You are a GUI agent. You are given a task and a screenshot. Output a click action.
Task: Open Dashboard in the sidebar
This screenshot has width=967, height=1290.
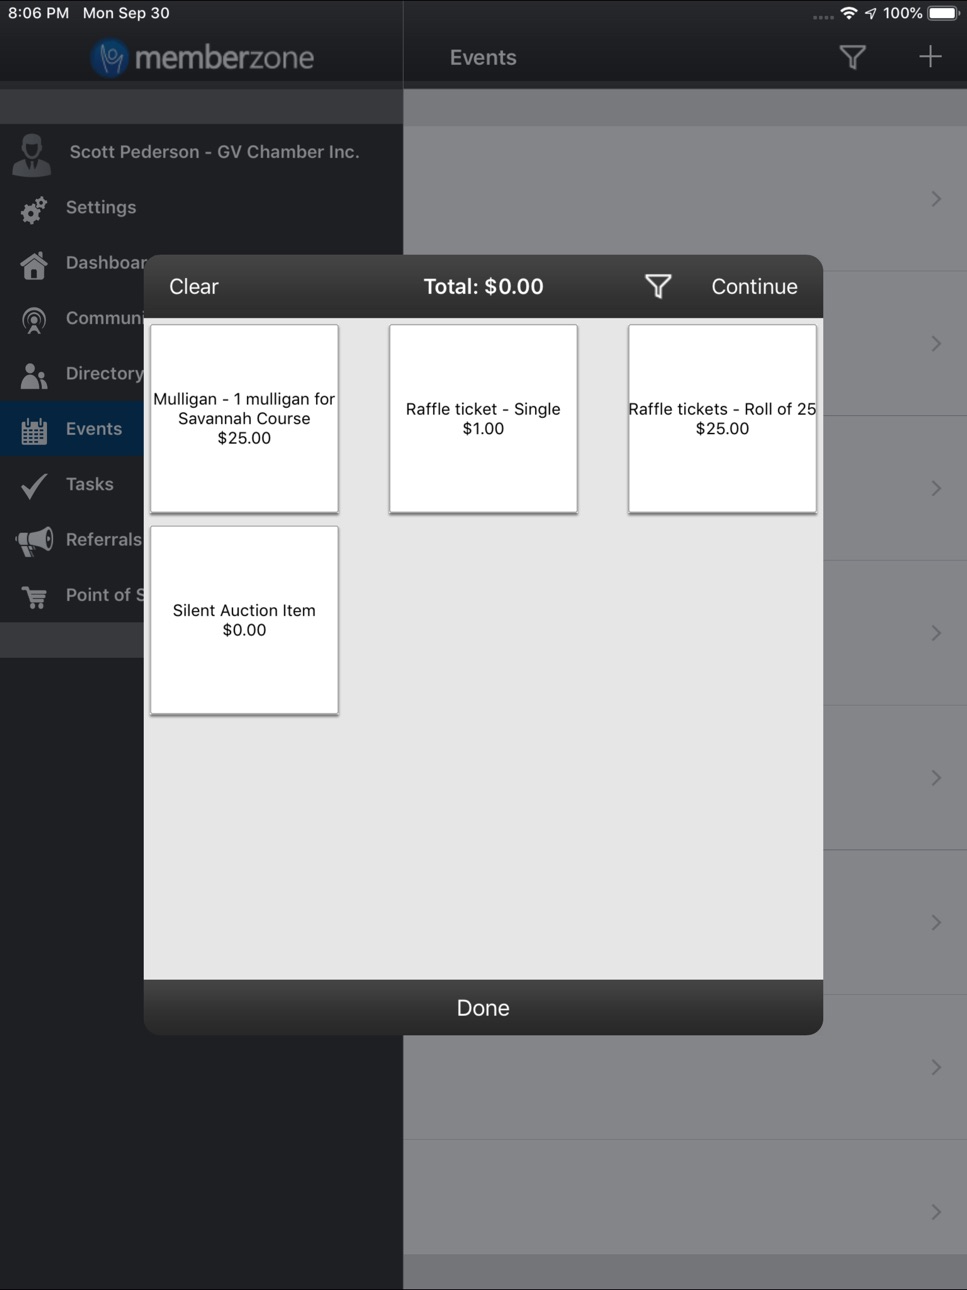click(x=106, y=262)
